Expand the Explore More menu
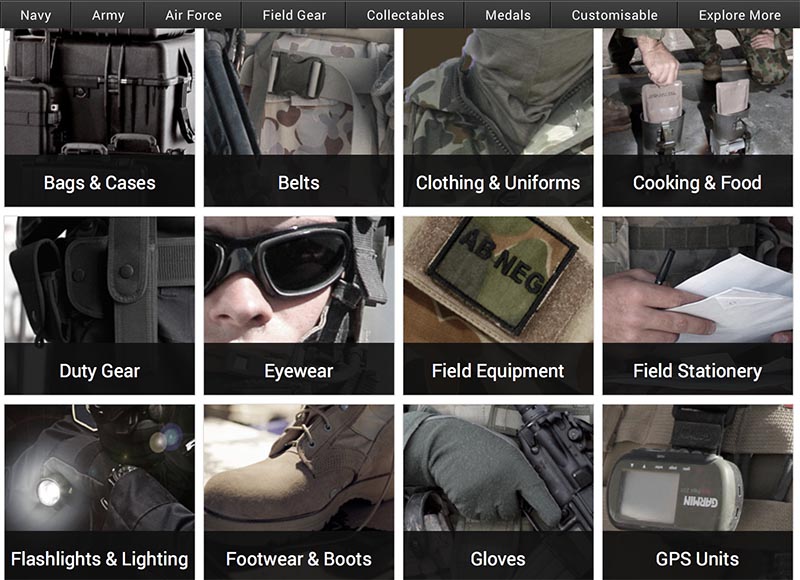The width and height of the screenshot is (800, 580). [739, 15]
